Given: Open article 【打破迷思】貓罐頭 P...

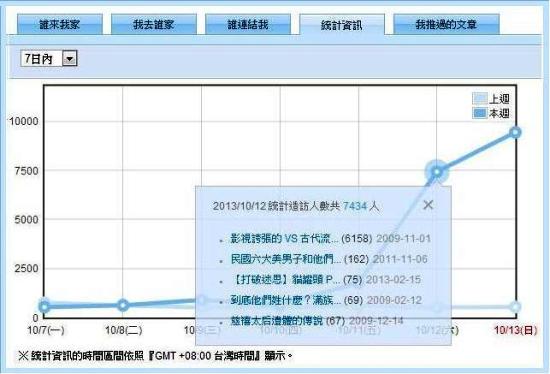Looking at the screenshot, I should pos(286,280).
